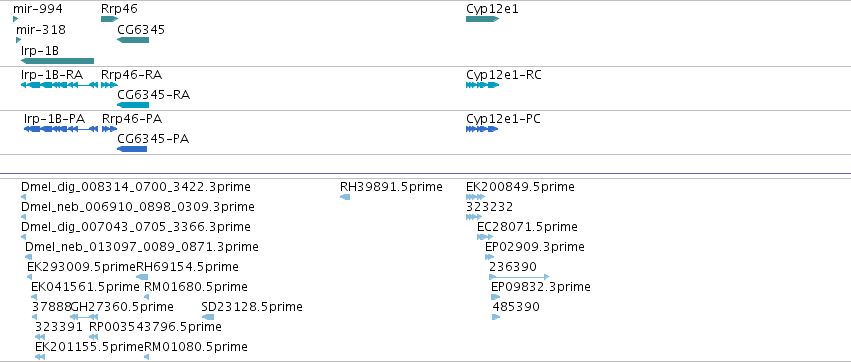Open the Cyp12e1-PC label
Screen dimensions: 851x362
tap(503, 119)
